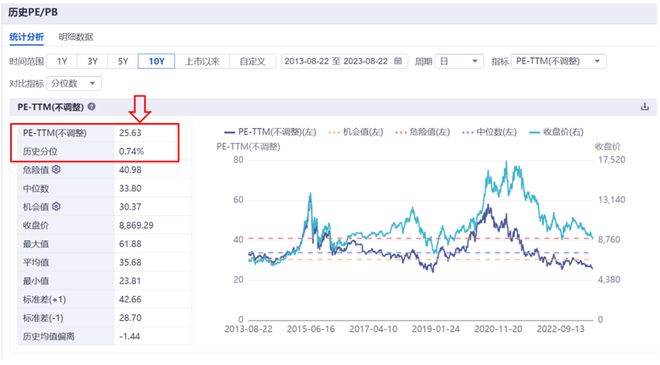Switch to the 统计分析 tab

pyautogui.click(x=27, y=37)
